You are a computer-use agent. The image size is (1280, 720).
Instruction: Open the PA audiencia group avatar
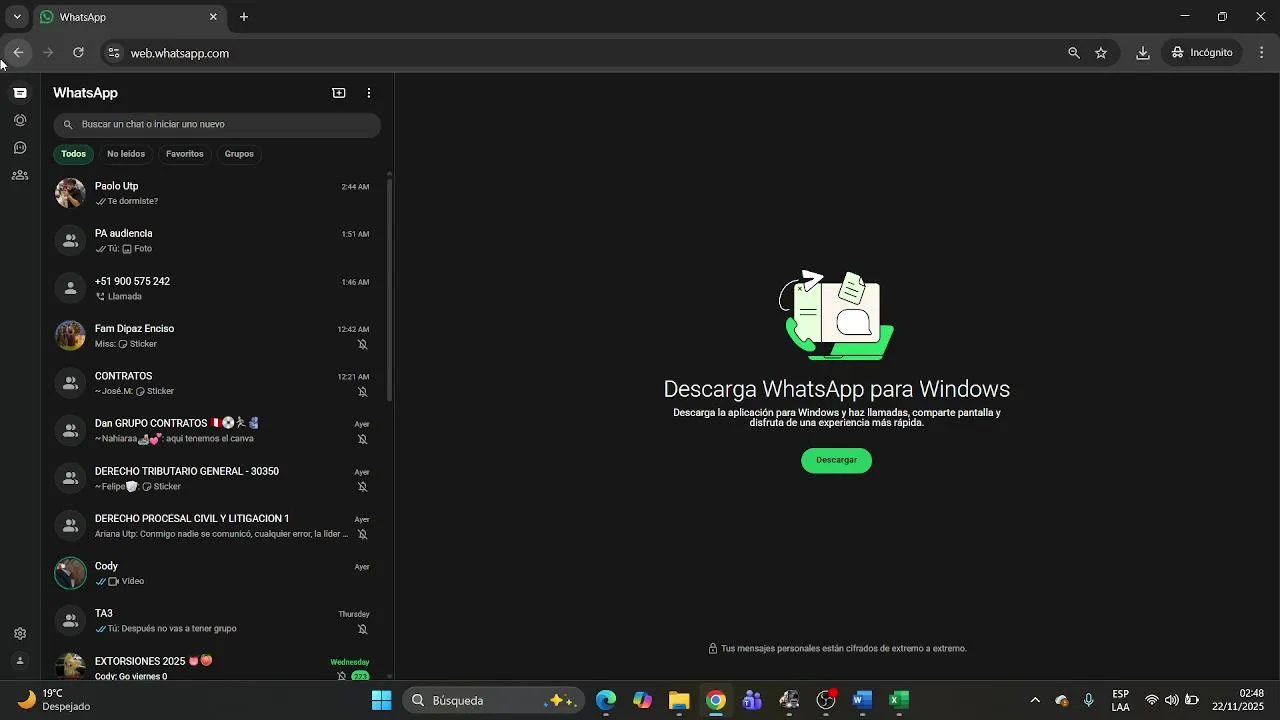[x=70, y=241]
